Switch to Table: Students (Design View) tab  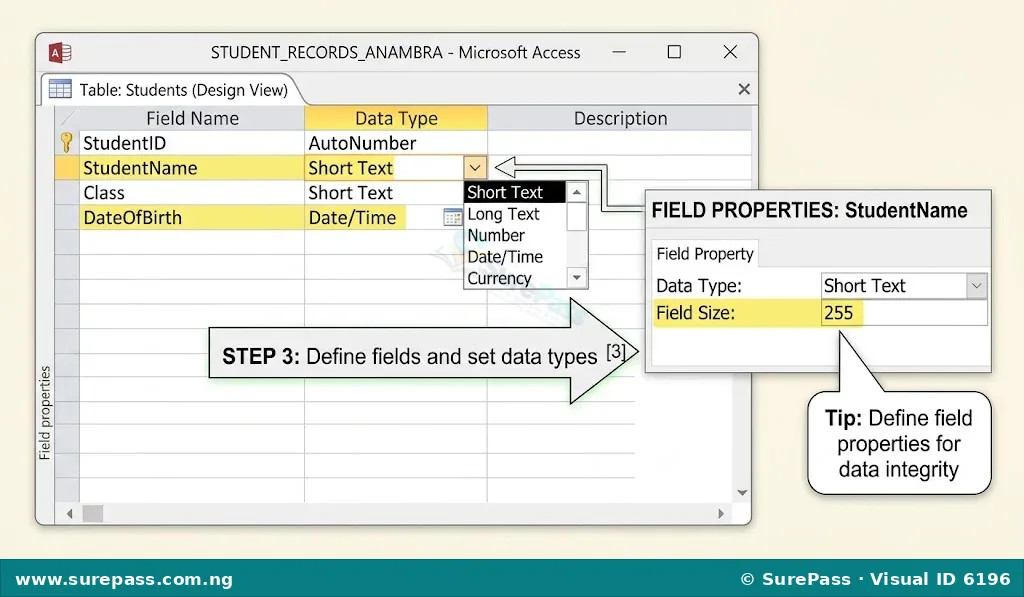174,89
